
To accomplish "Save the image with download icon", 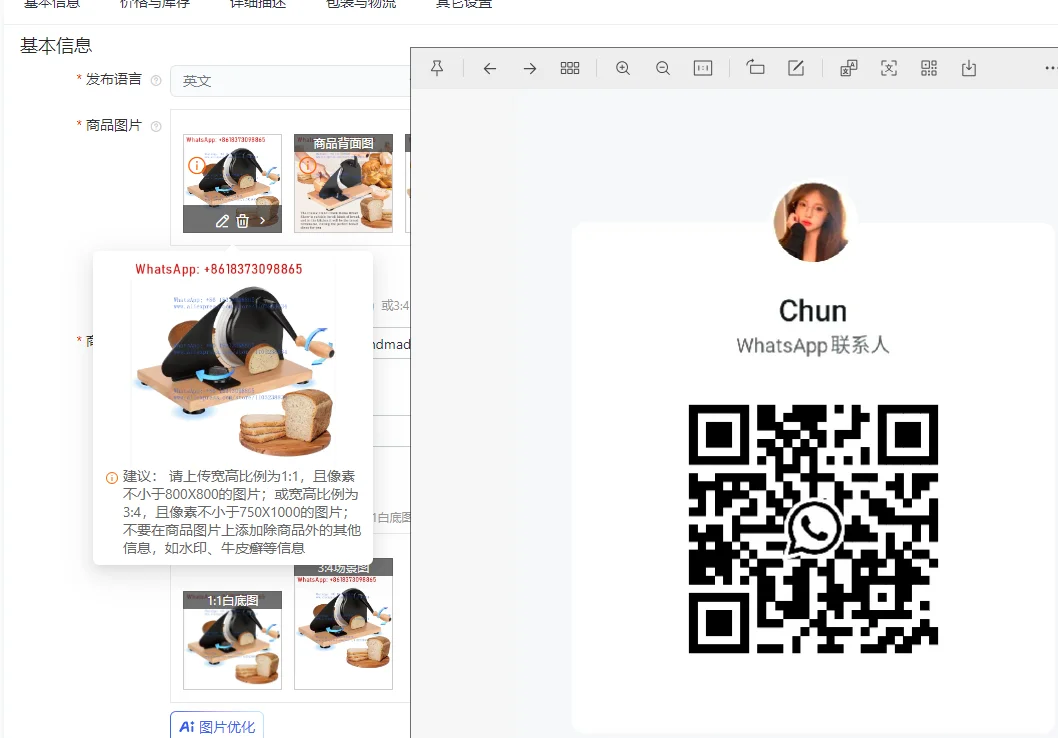I will 969,68.
